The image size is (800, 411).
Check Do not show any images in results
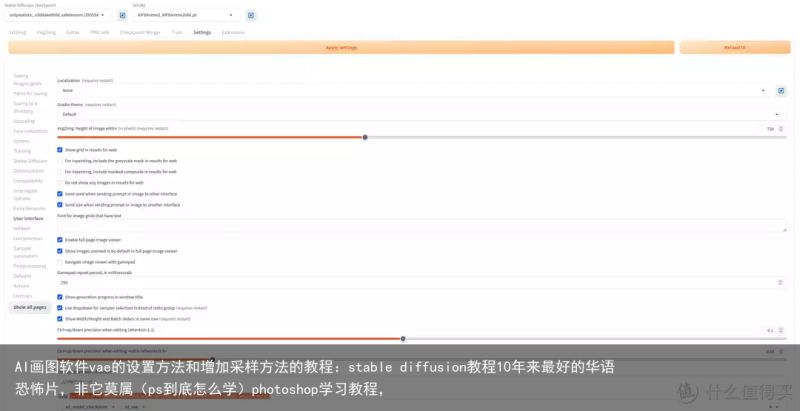(60, 183)
